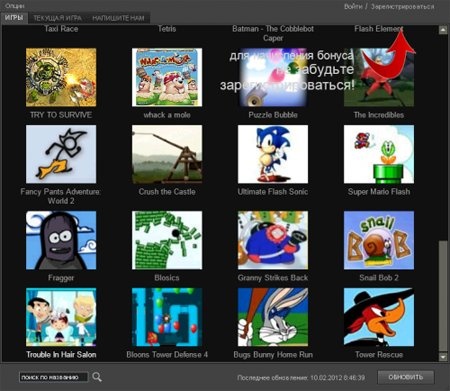Focus the поиск по названию search field
This screenshot has height=391, width=450.
[53, 377]
